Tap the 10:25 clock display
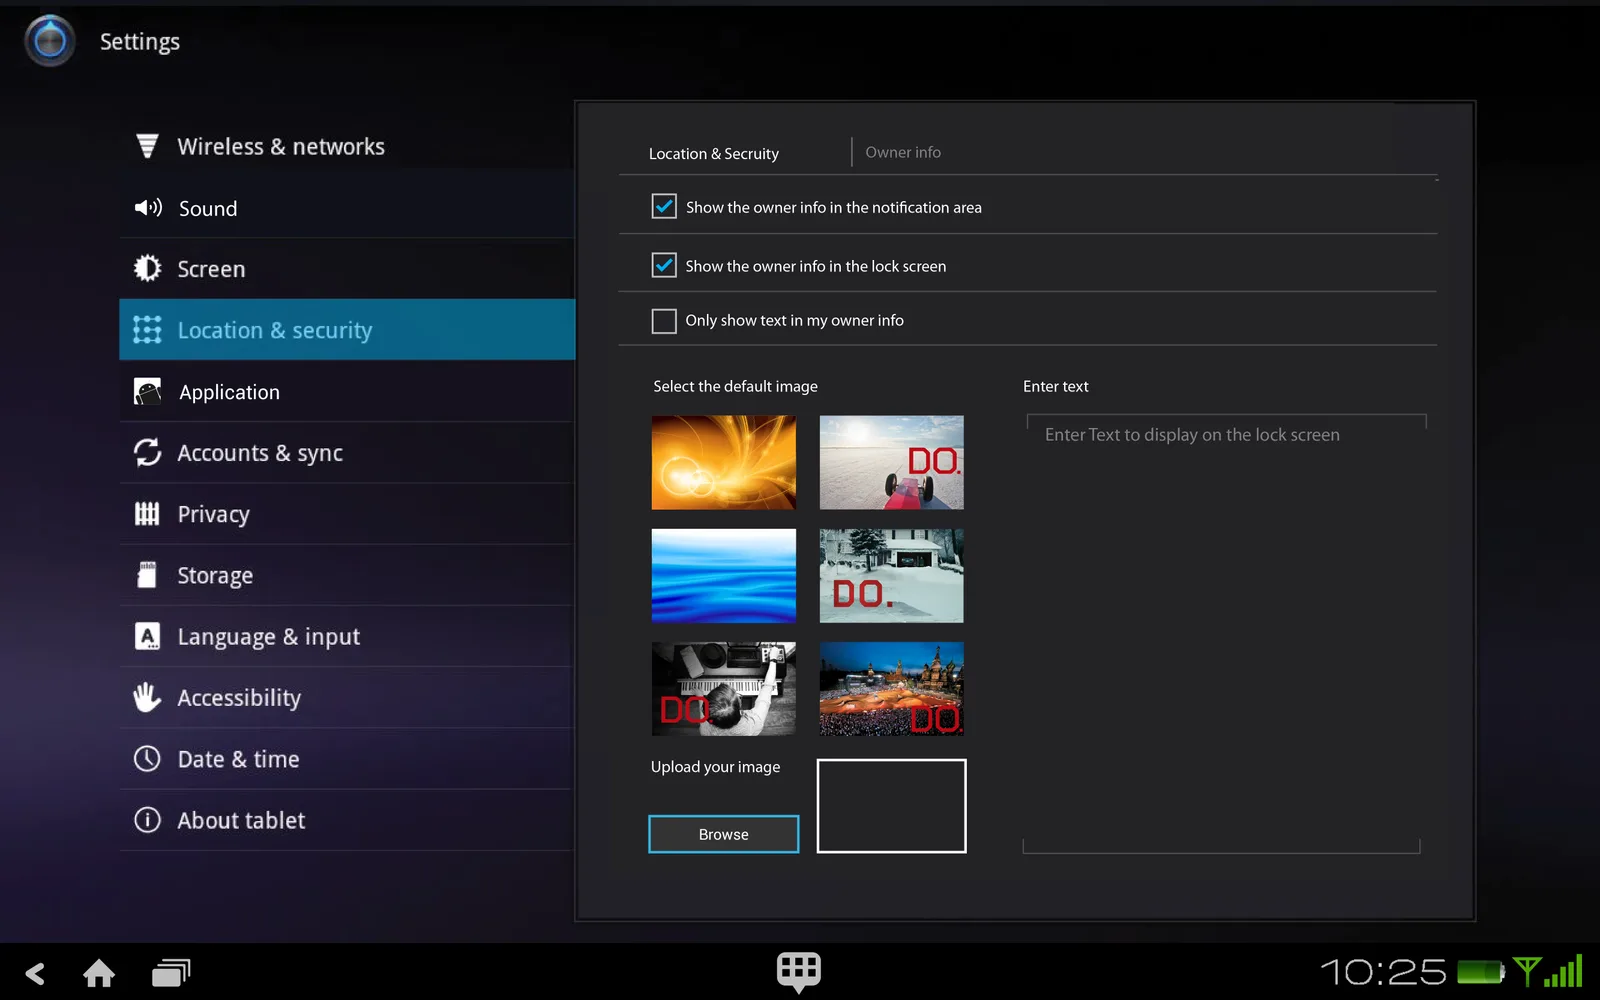 1383,971
